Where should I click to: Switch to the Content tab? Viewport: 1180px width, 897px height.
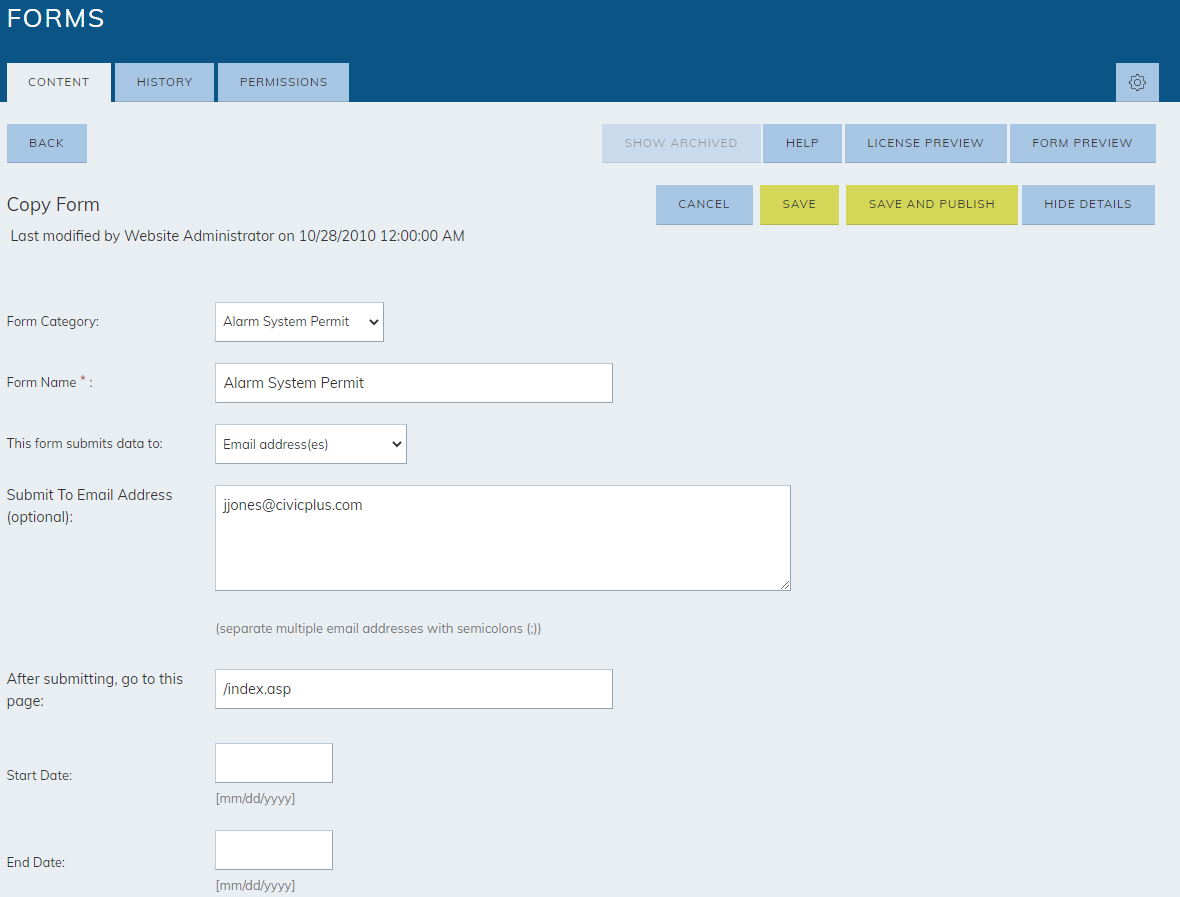[59, 82]
